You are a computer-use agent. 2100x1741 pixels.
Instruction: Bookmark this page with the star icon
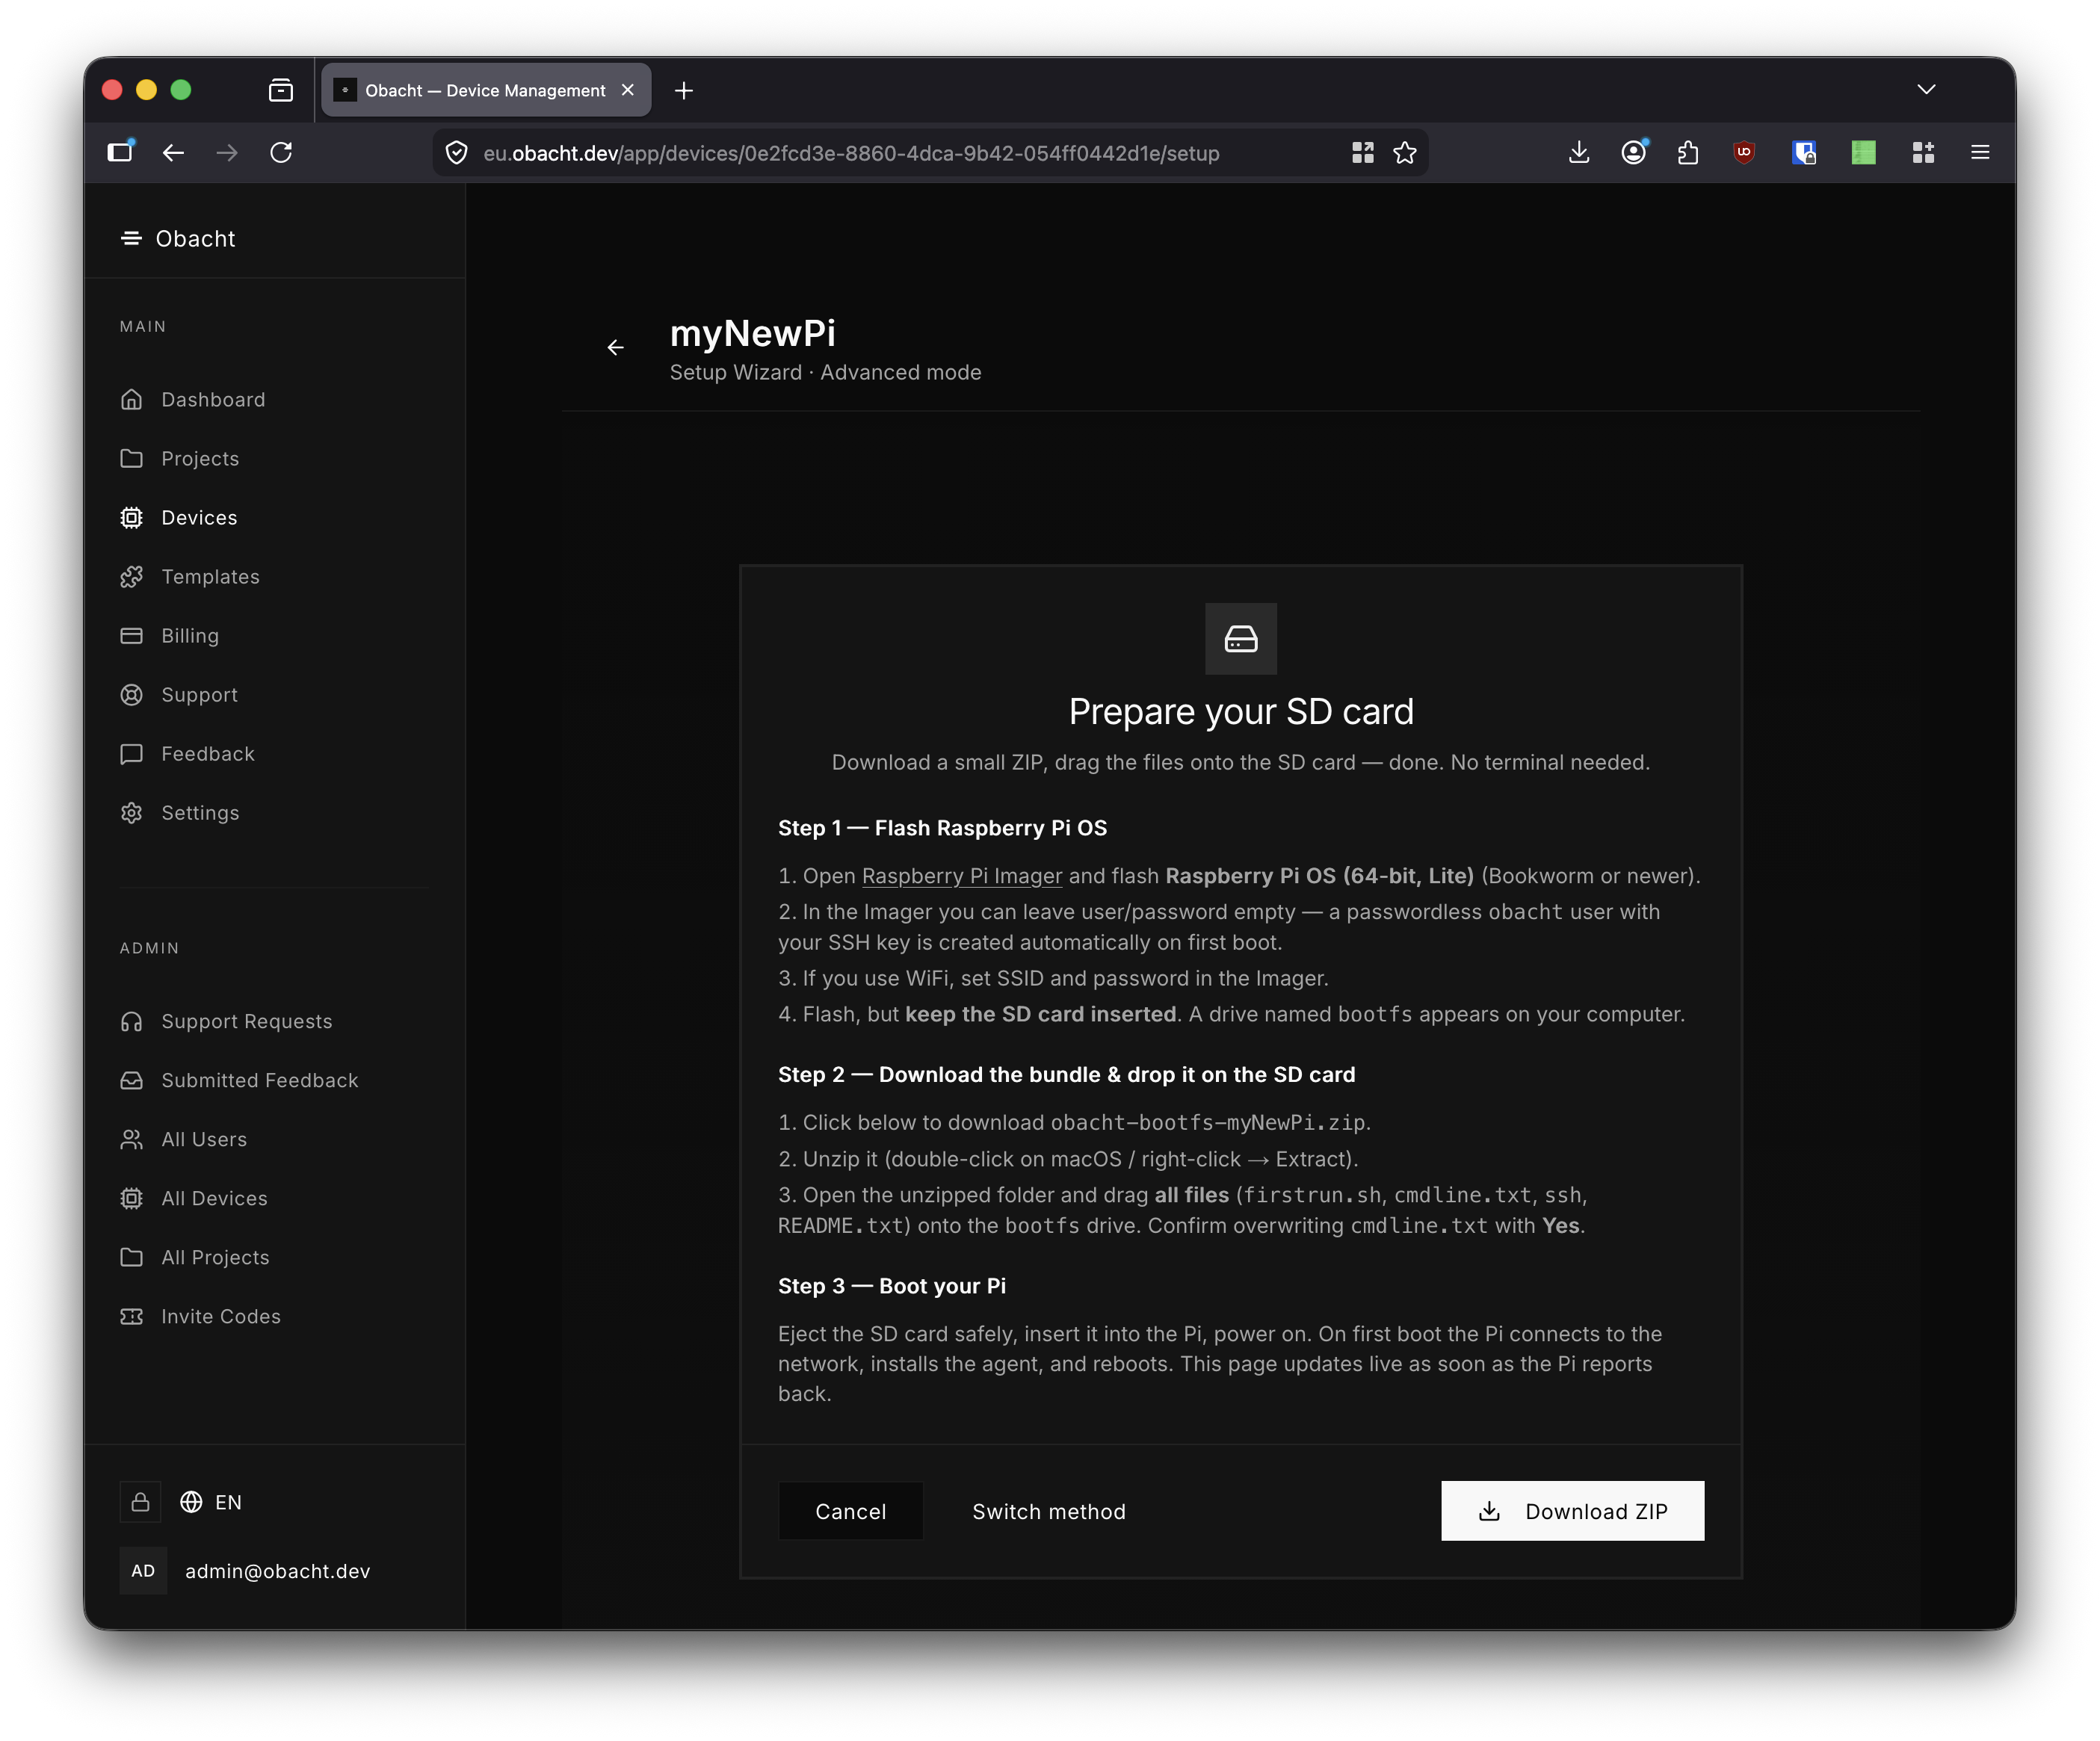pos(1405,152)
